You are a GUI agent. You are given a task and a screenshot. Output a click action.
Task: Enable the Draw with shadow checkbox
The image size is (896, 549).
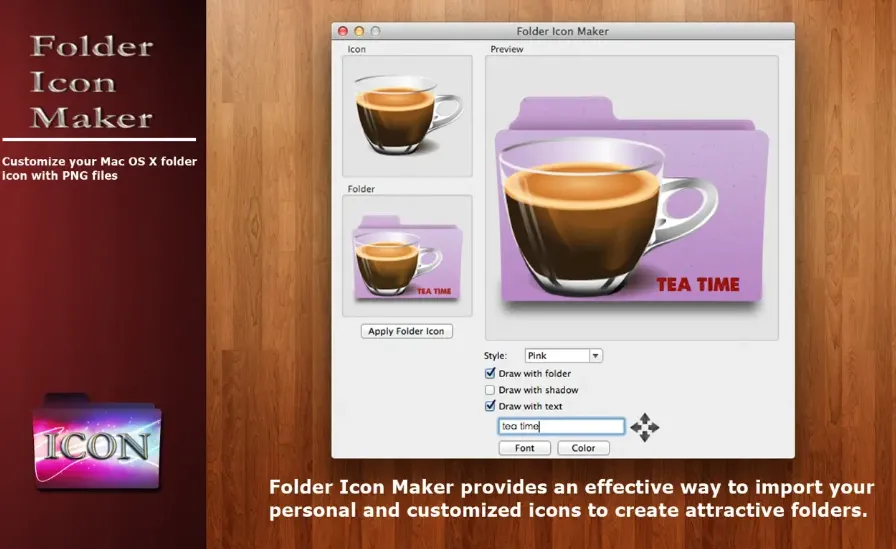tap(490, 390)
